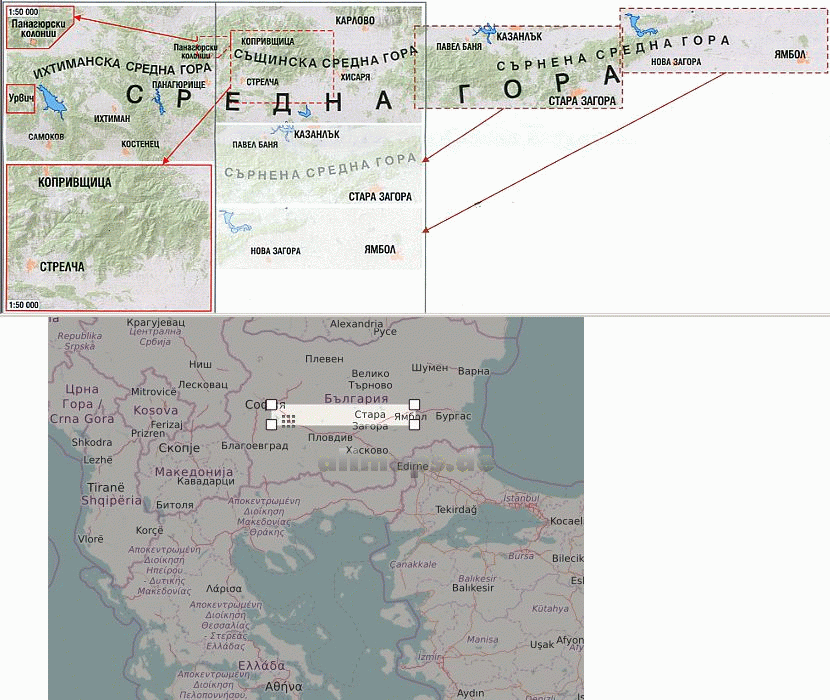Image resolution: width=830 pixels, height=700 pixels.
Task: Click the bottom-left resize handle of selection box
Action: (x=271, y=425)
